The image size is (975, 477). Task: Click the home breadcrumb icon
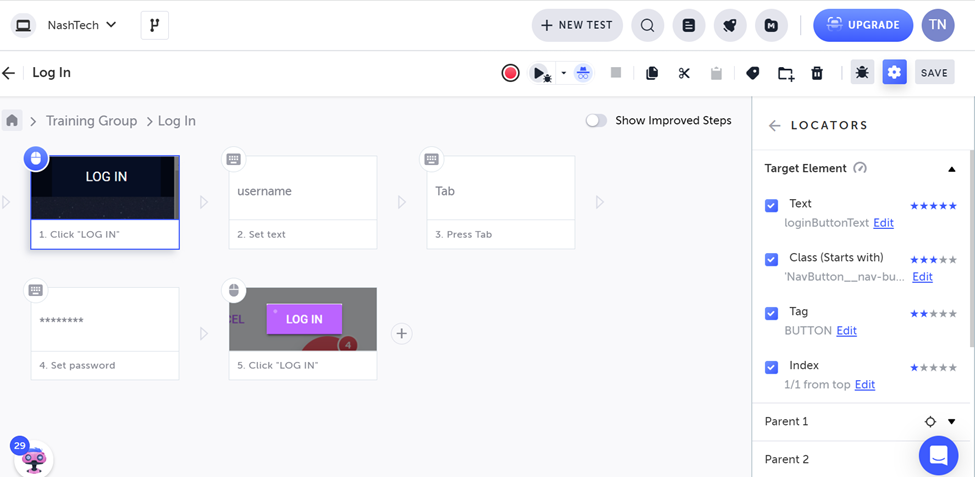click(12, 120)
